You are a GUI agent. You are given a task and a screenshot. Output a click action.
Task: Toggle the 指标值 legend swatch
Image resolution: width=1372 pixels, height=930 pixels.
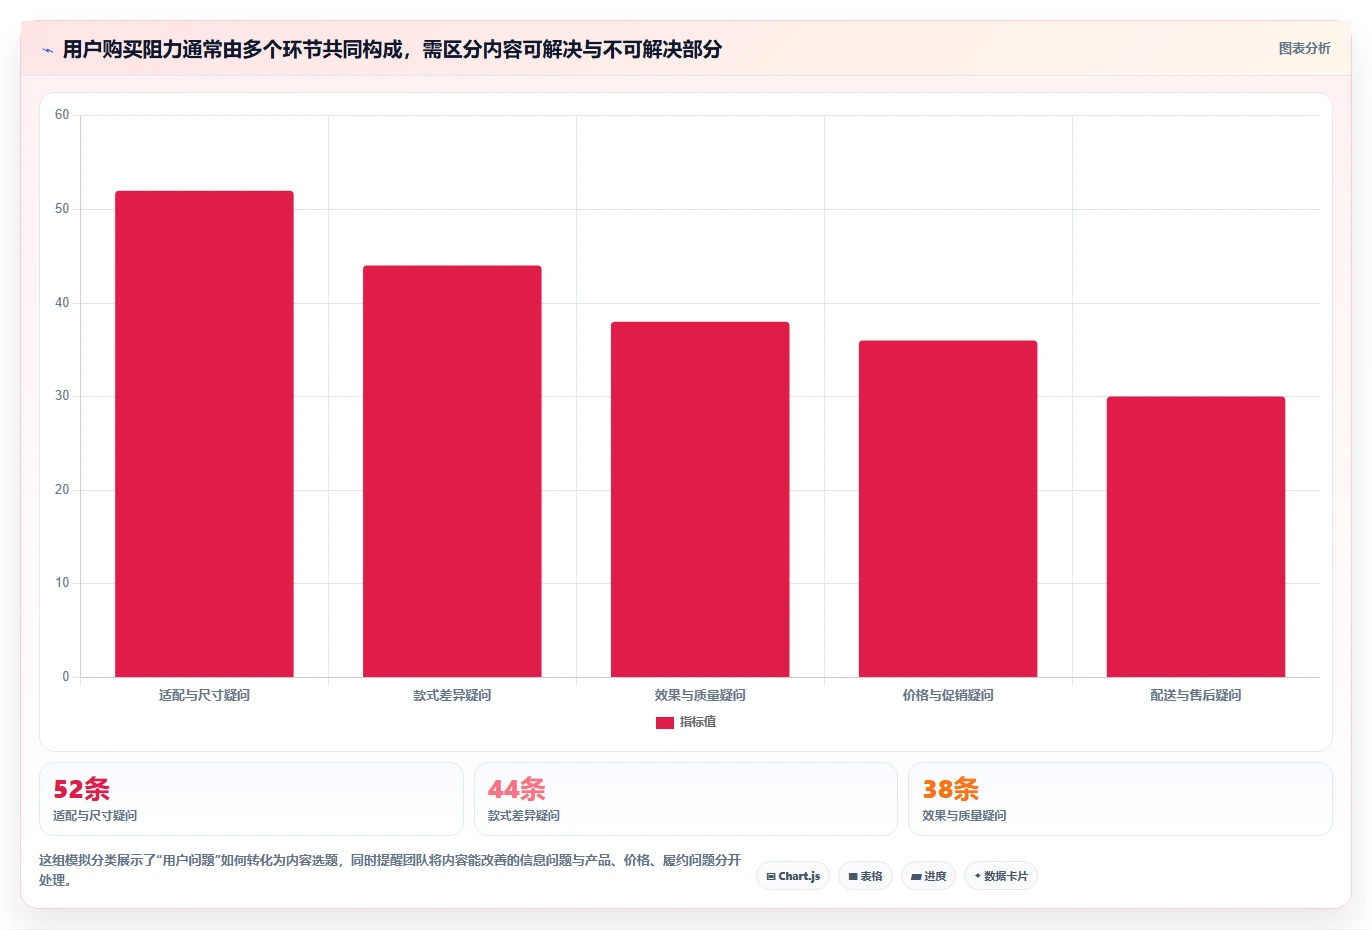664,722
